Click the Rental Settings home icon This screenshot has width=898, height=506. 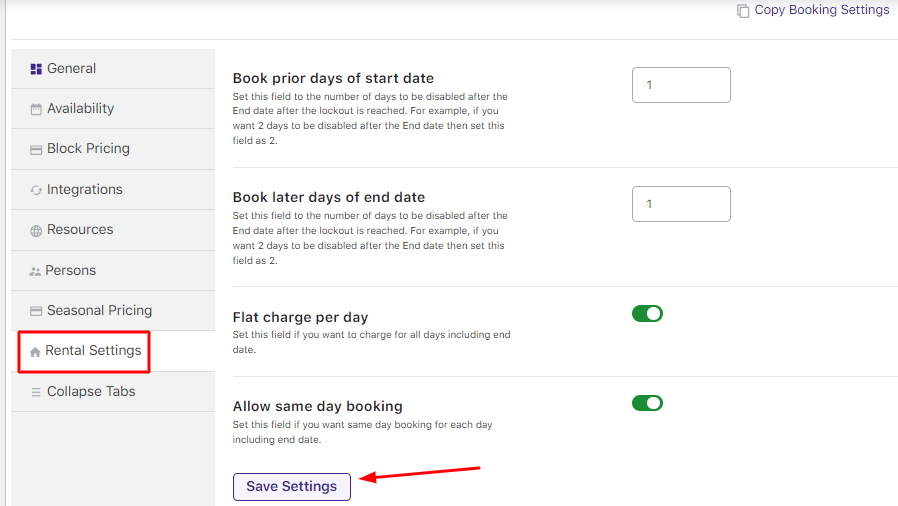35,352
